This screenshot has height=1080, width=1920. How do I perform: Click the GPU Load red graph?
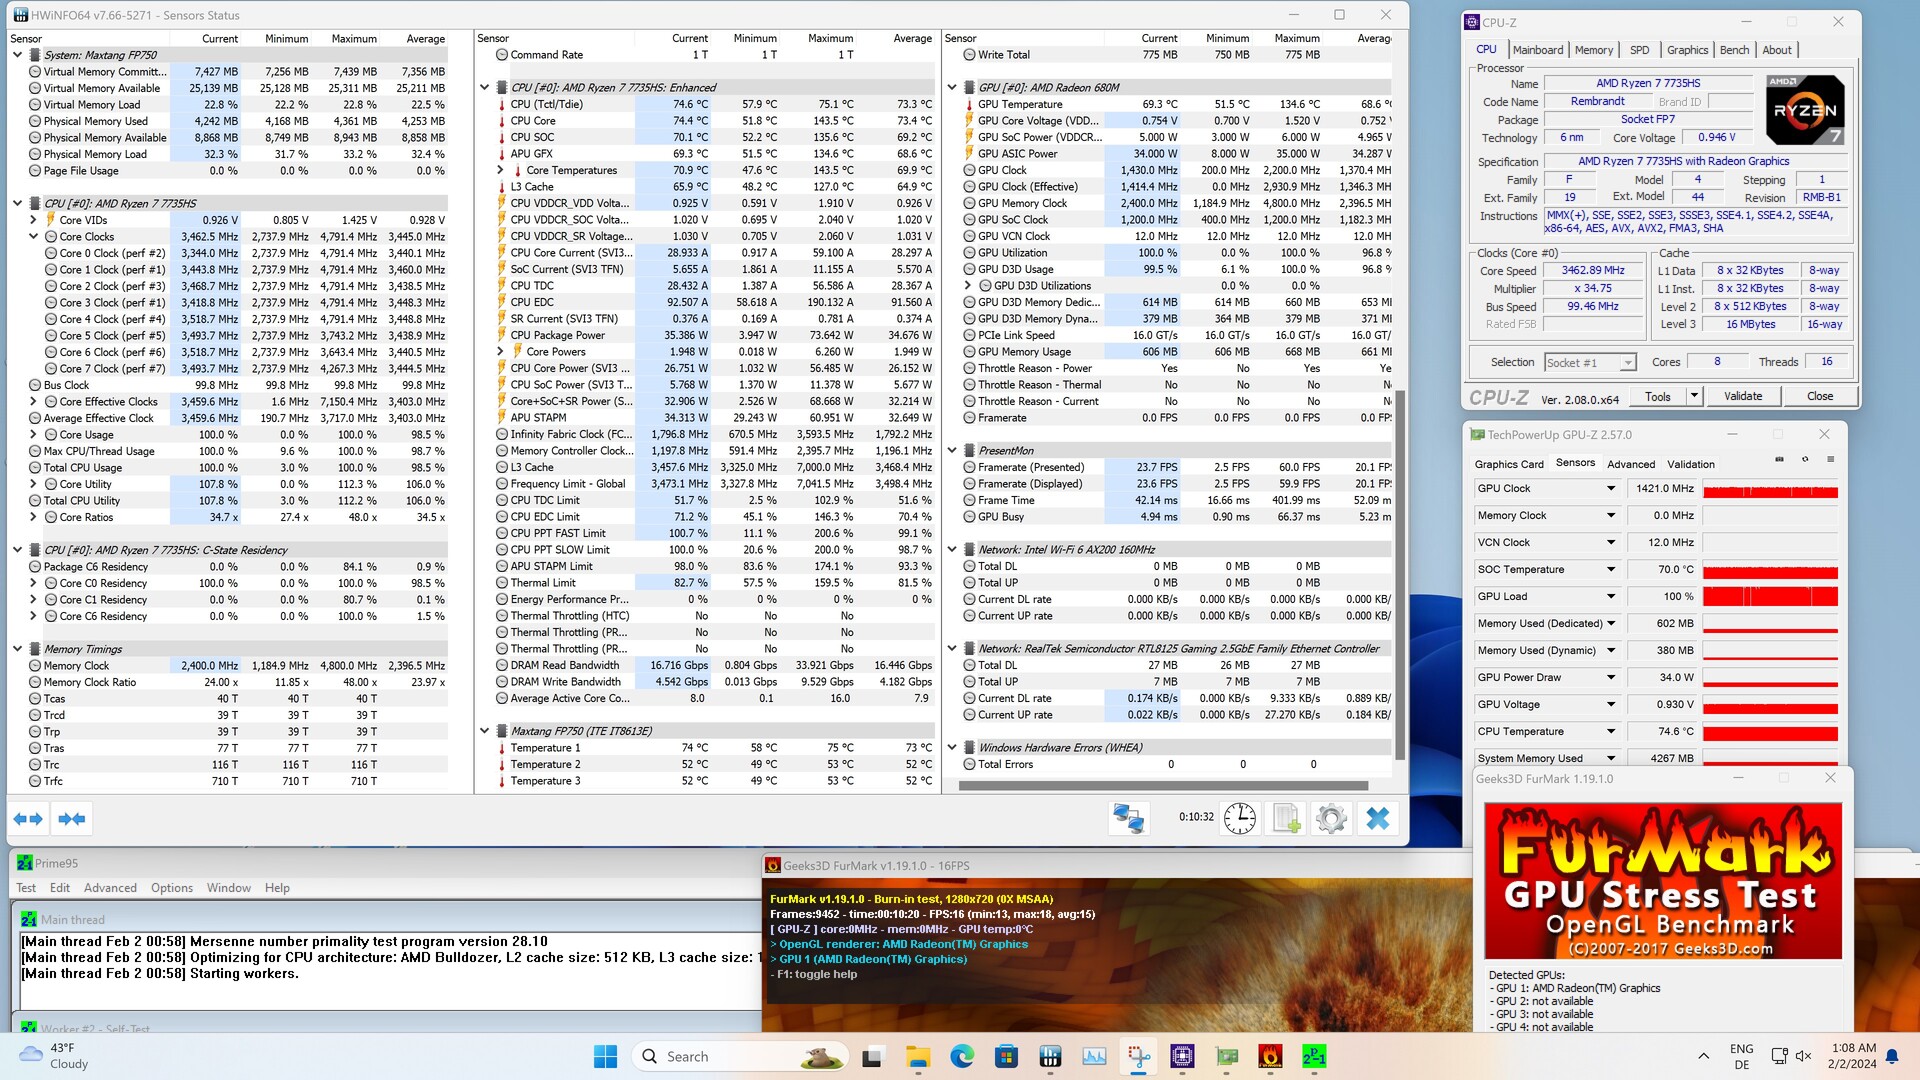pos(1770,597)
